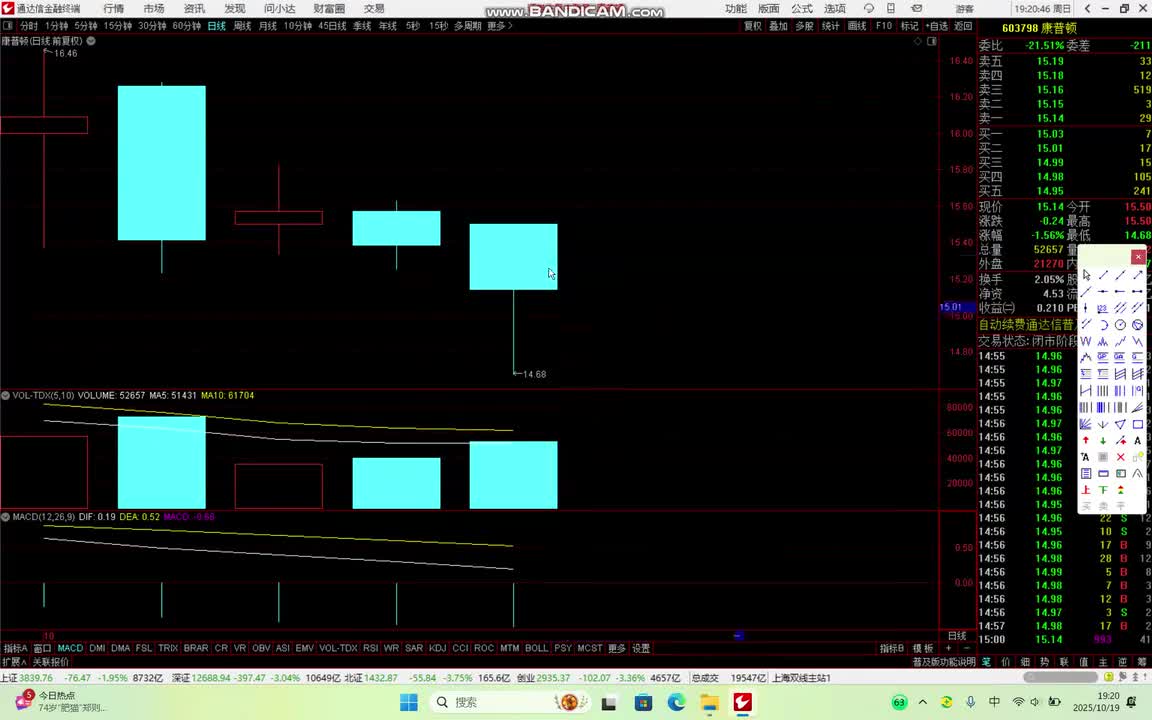
Task: Click the side panel icon beside diamond
Action: tap(932, 41)
